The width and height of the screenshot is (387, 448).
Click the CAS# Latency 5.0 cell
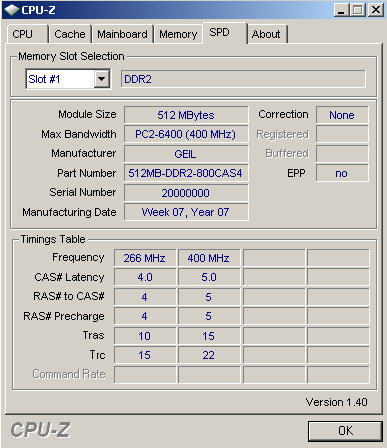209,277
